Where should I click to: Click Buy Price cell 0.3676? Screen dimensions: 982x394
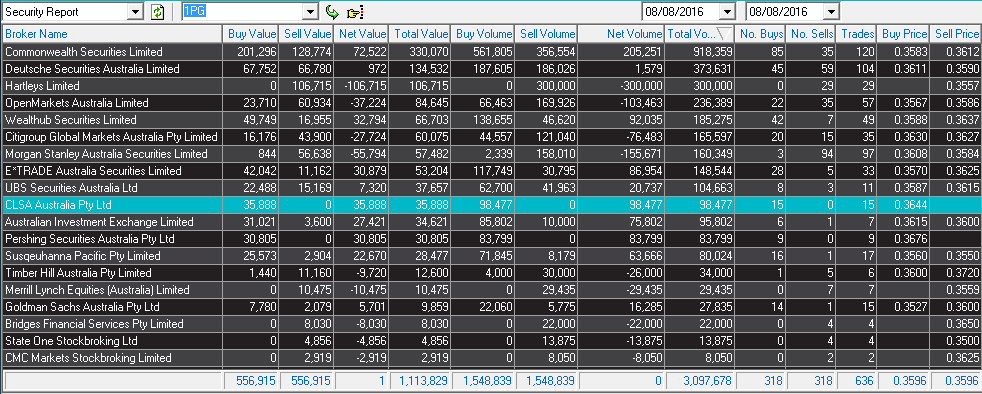pos(904,239)
